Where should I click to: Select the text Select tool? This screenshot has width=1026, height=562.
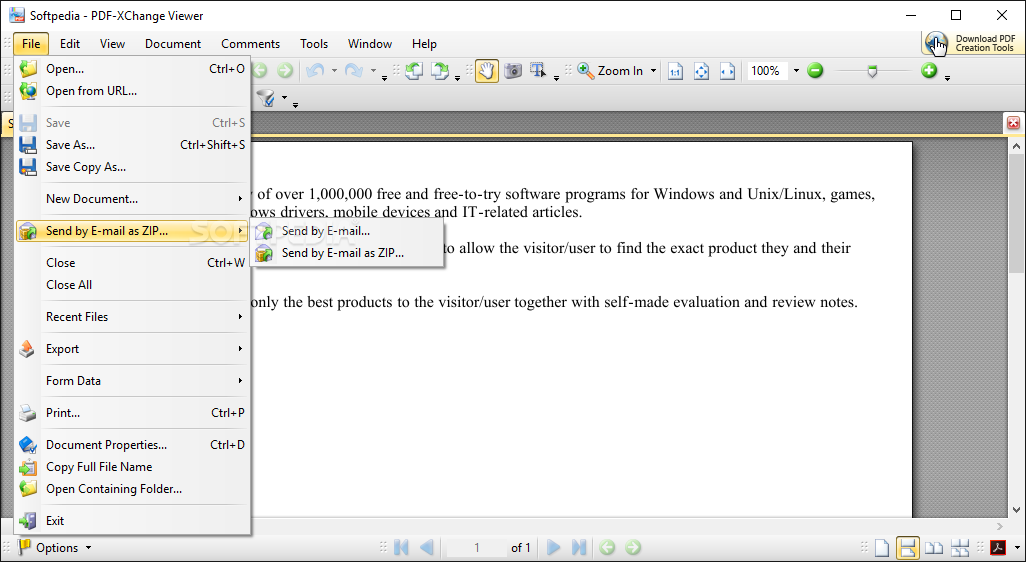click(539, 71)
